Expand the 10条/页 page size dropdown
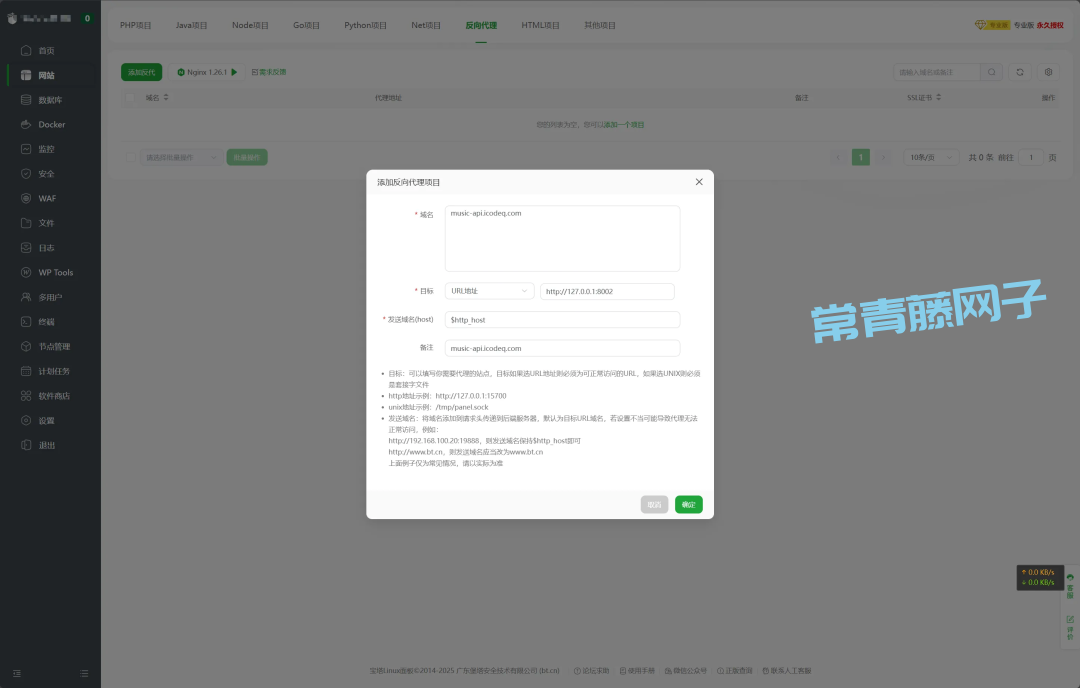The height and width of the screenshot is (688, 1080). point(931,157)
